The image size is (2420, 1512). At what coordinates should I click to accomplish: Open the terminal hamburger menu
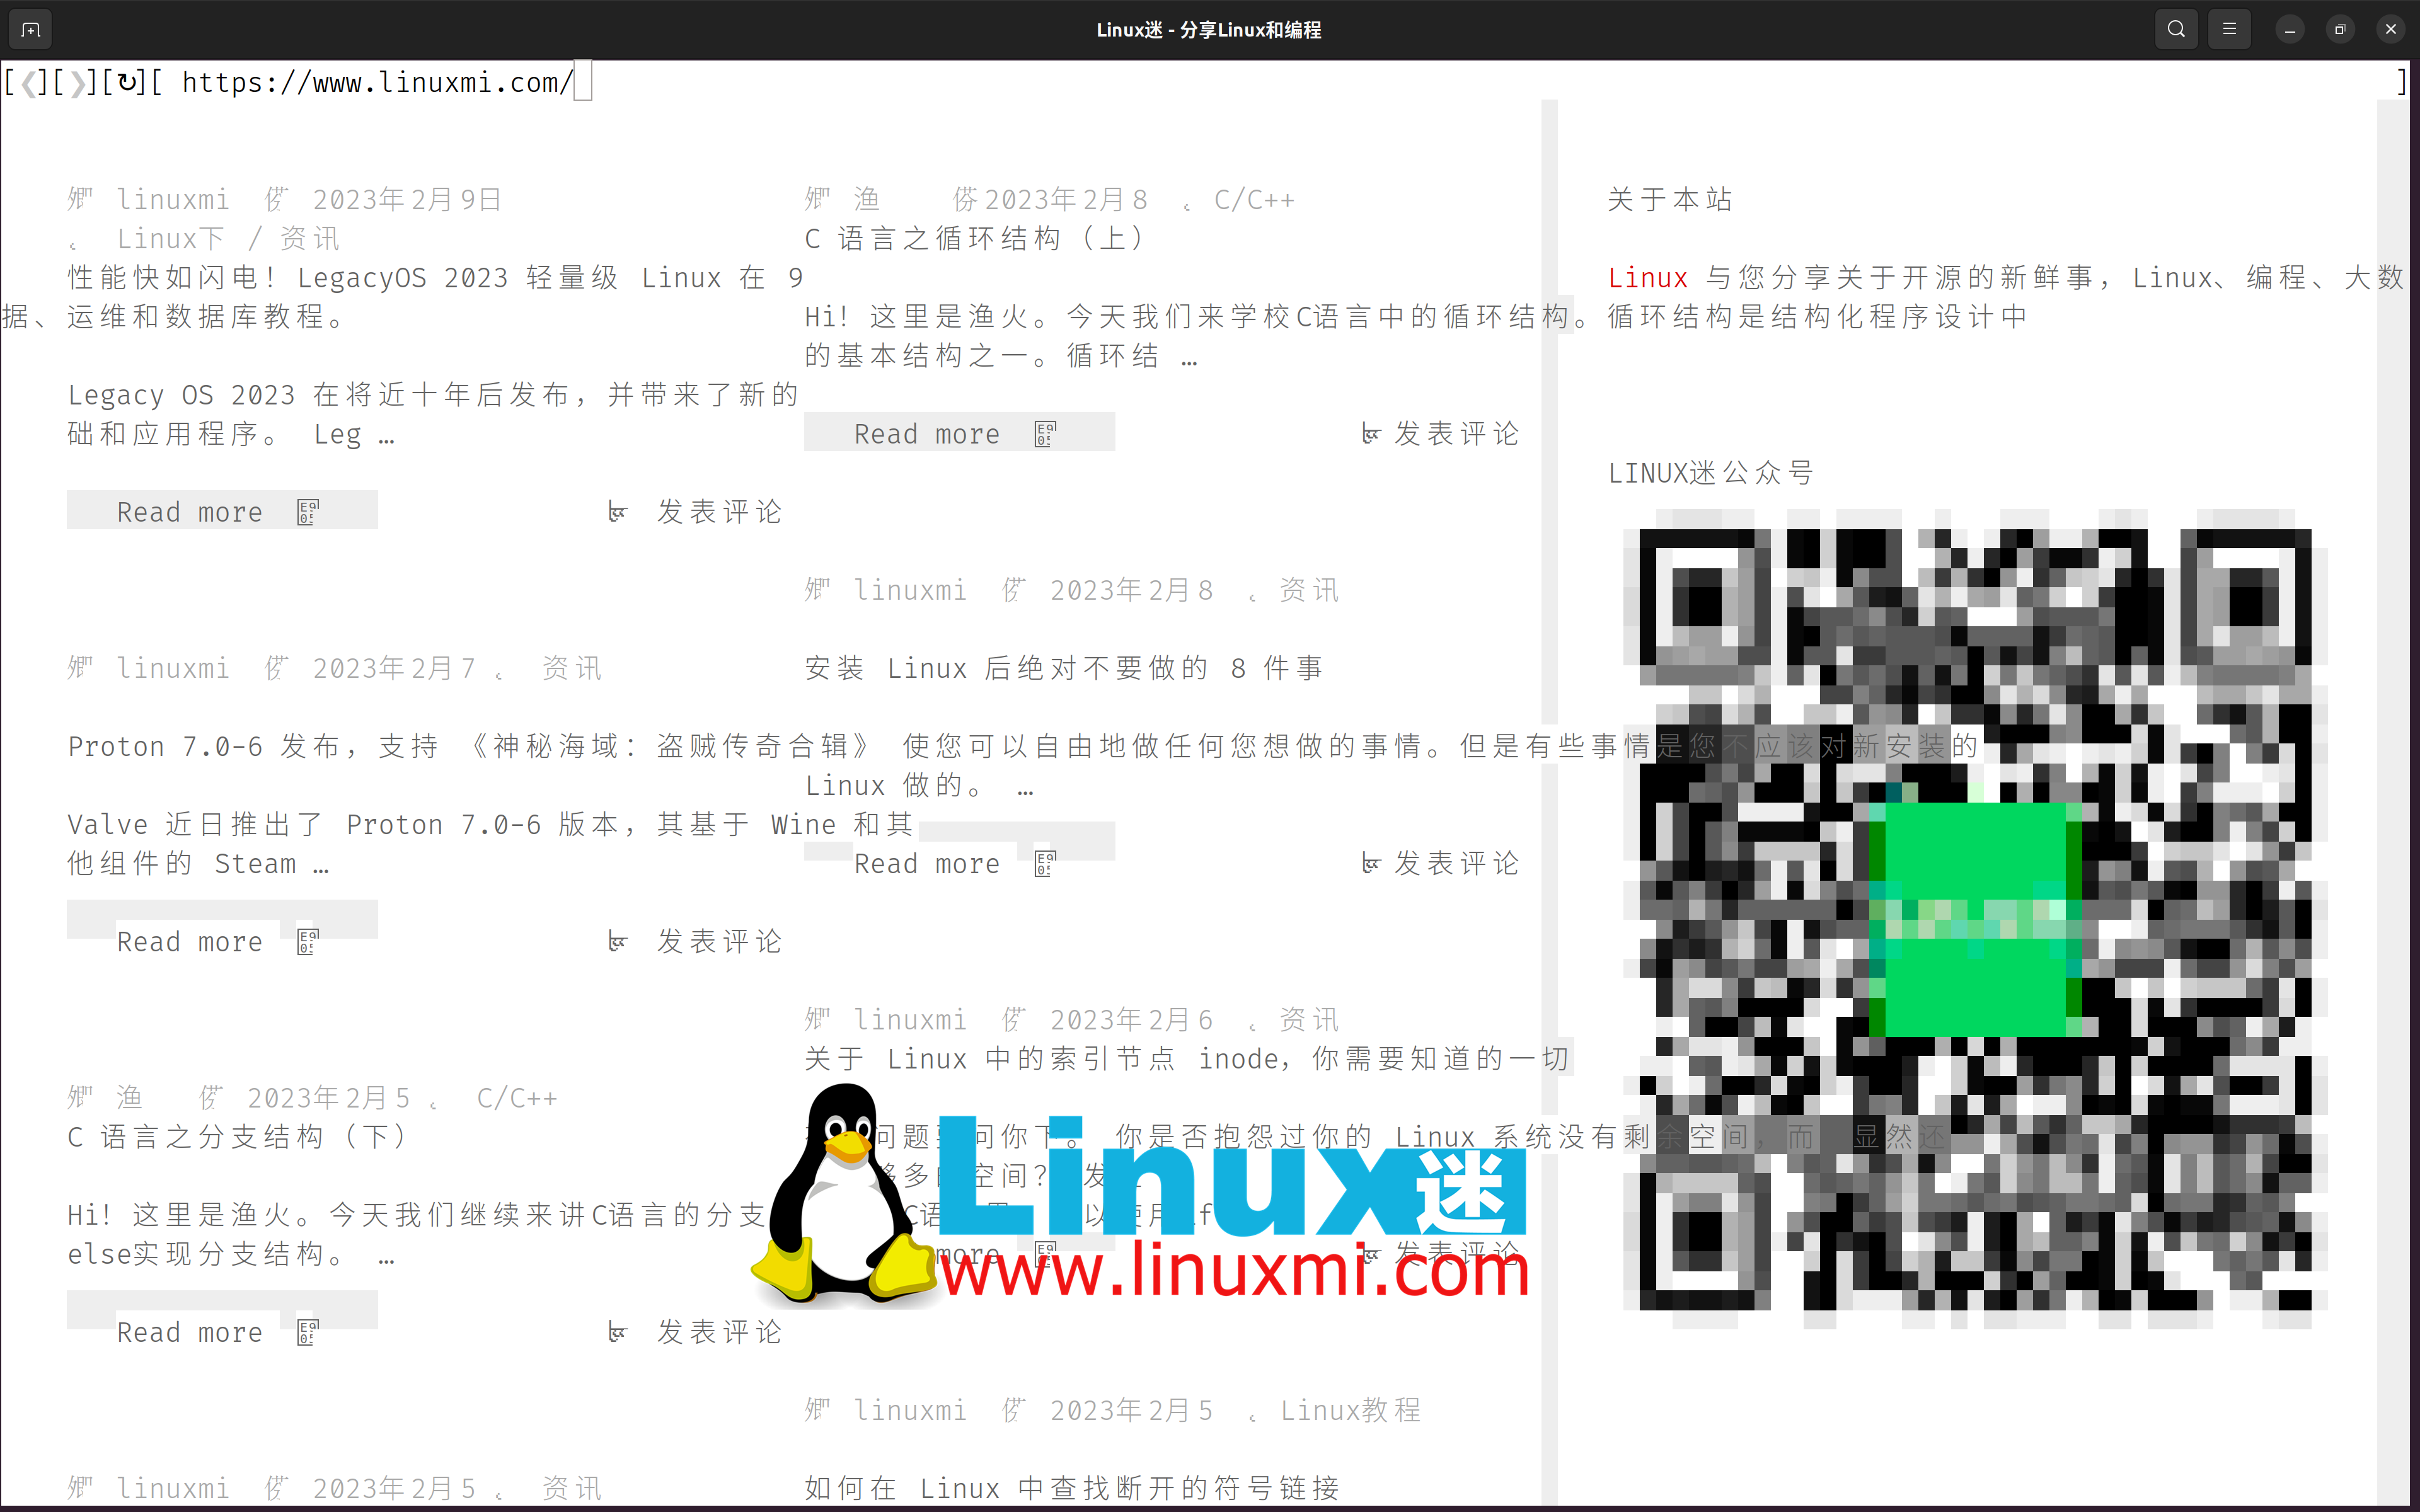point(2229,30)
